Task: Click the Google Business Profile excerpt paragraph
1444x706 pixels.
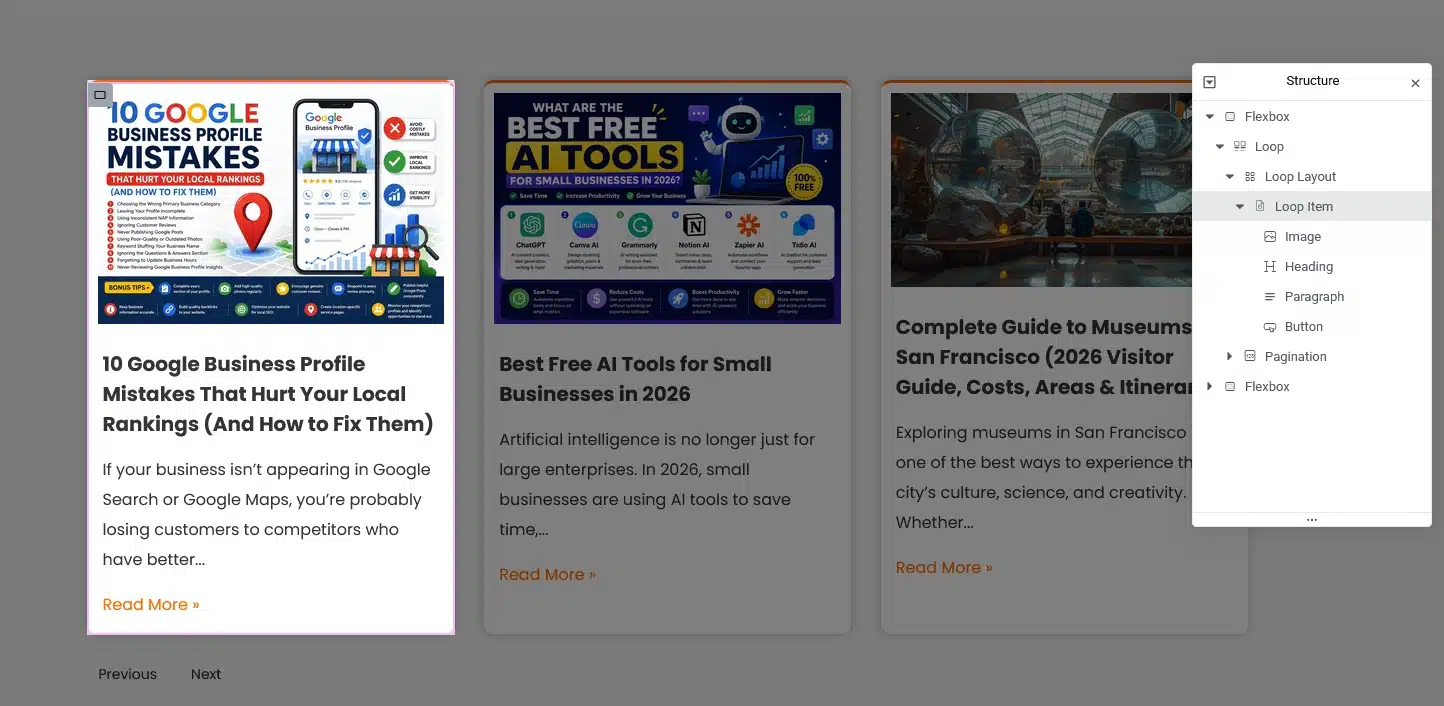Action: click(x=266, y=514)
